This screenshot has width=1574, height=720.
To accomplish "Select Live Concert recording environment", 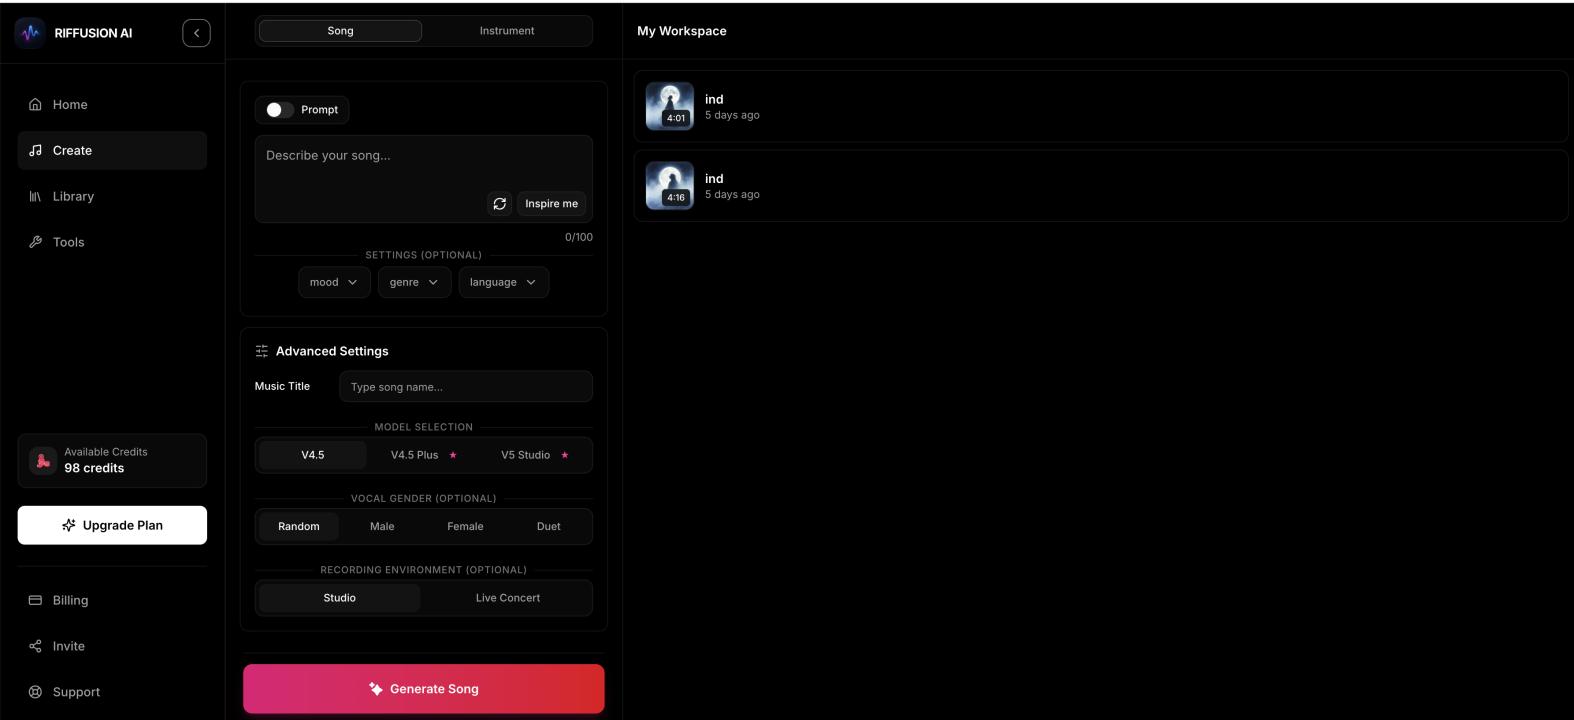I will (507, 598).
